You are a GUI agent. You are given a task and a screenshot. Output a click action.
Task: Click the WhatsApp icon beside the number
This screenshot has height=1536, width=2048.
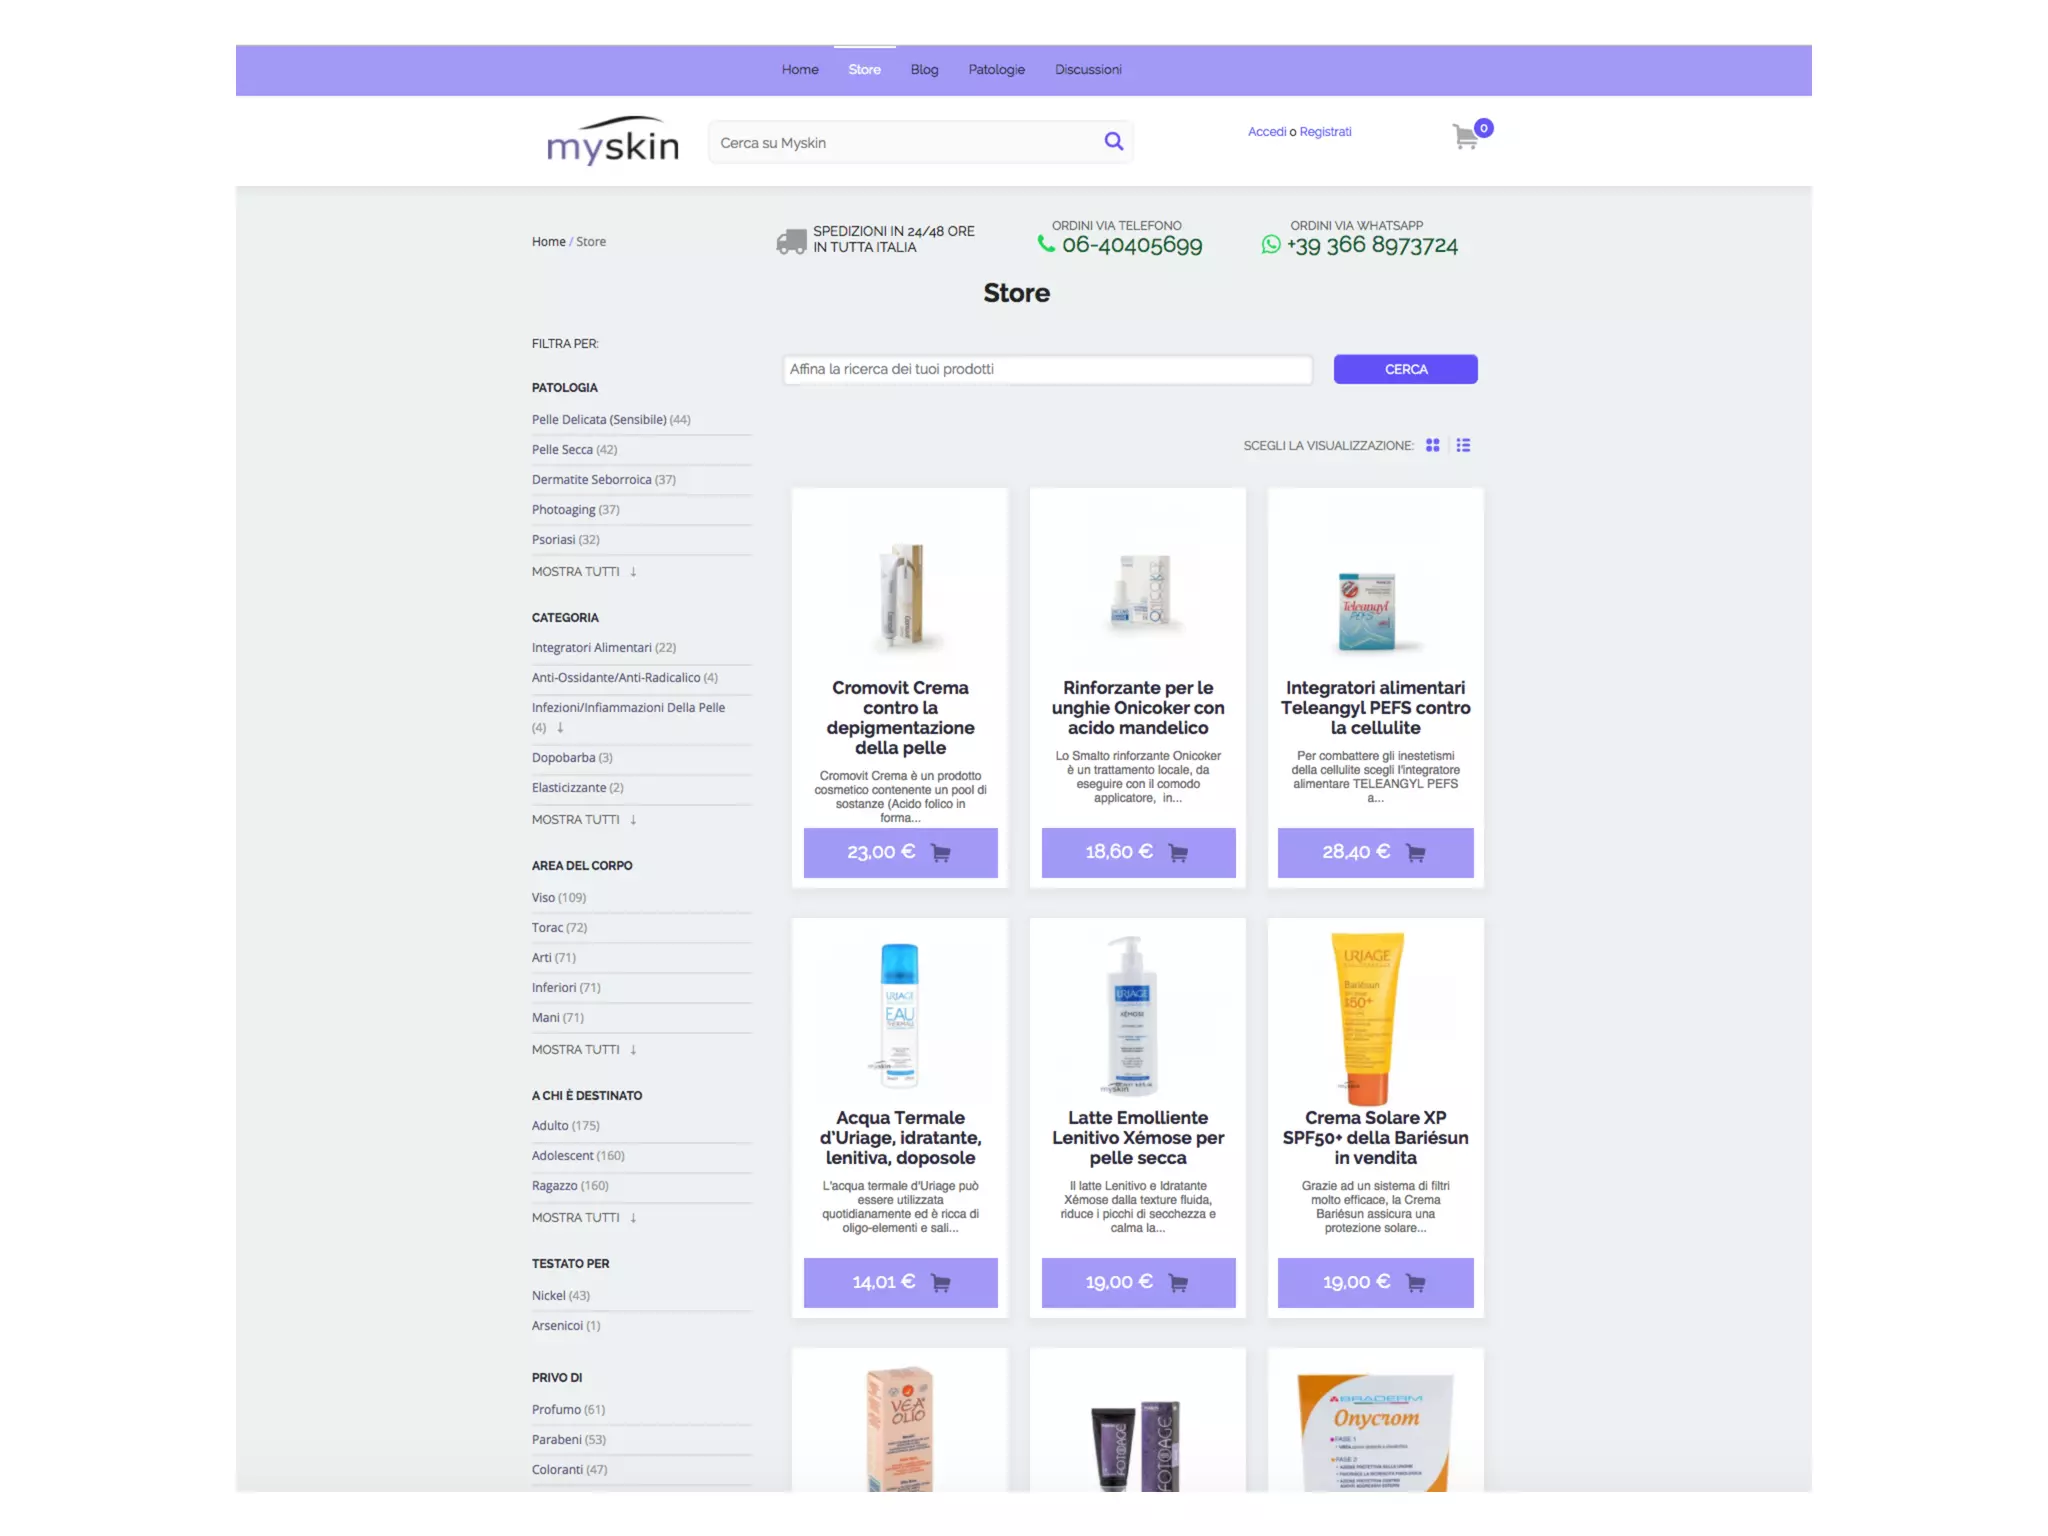click(1270, 245)
